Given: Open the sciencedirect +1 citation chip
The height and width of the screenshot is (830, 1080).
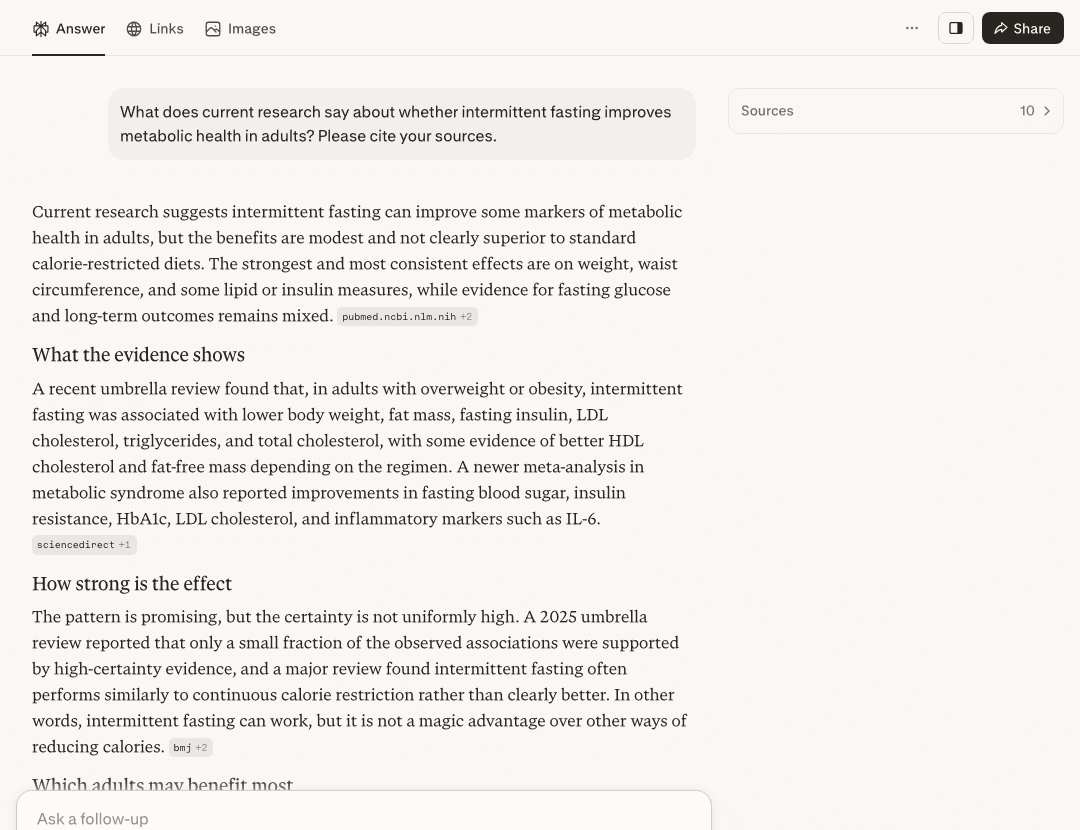Looking at the screenshot, I should pos(84,545).
